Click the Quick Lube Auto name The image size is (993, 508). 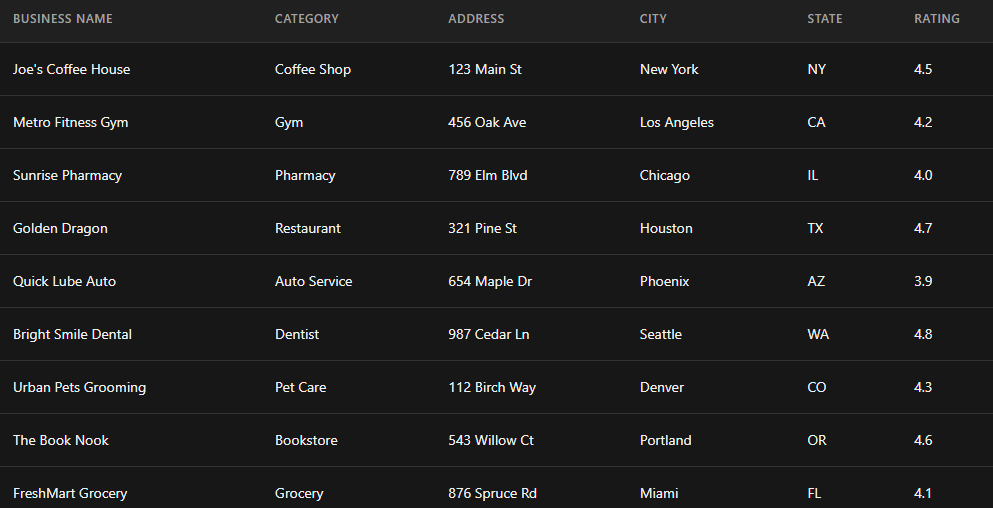coord(64,282)
